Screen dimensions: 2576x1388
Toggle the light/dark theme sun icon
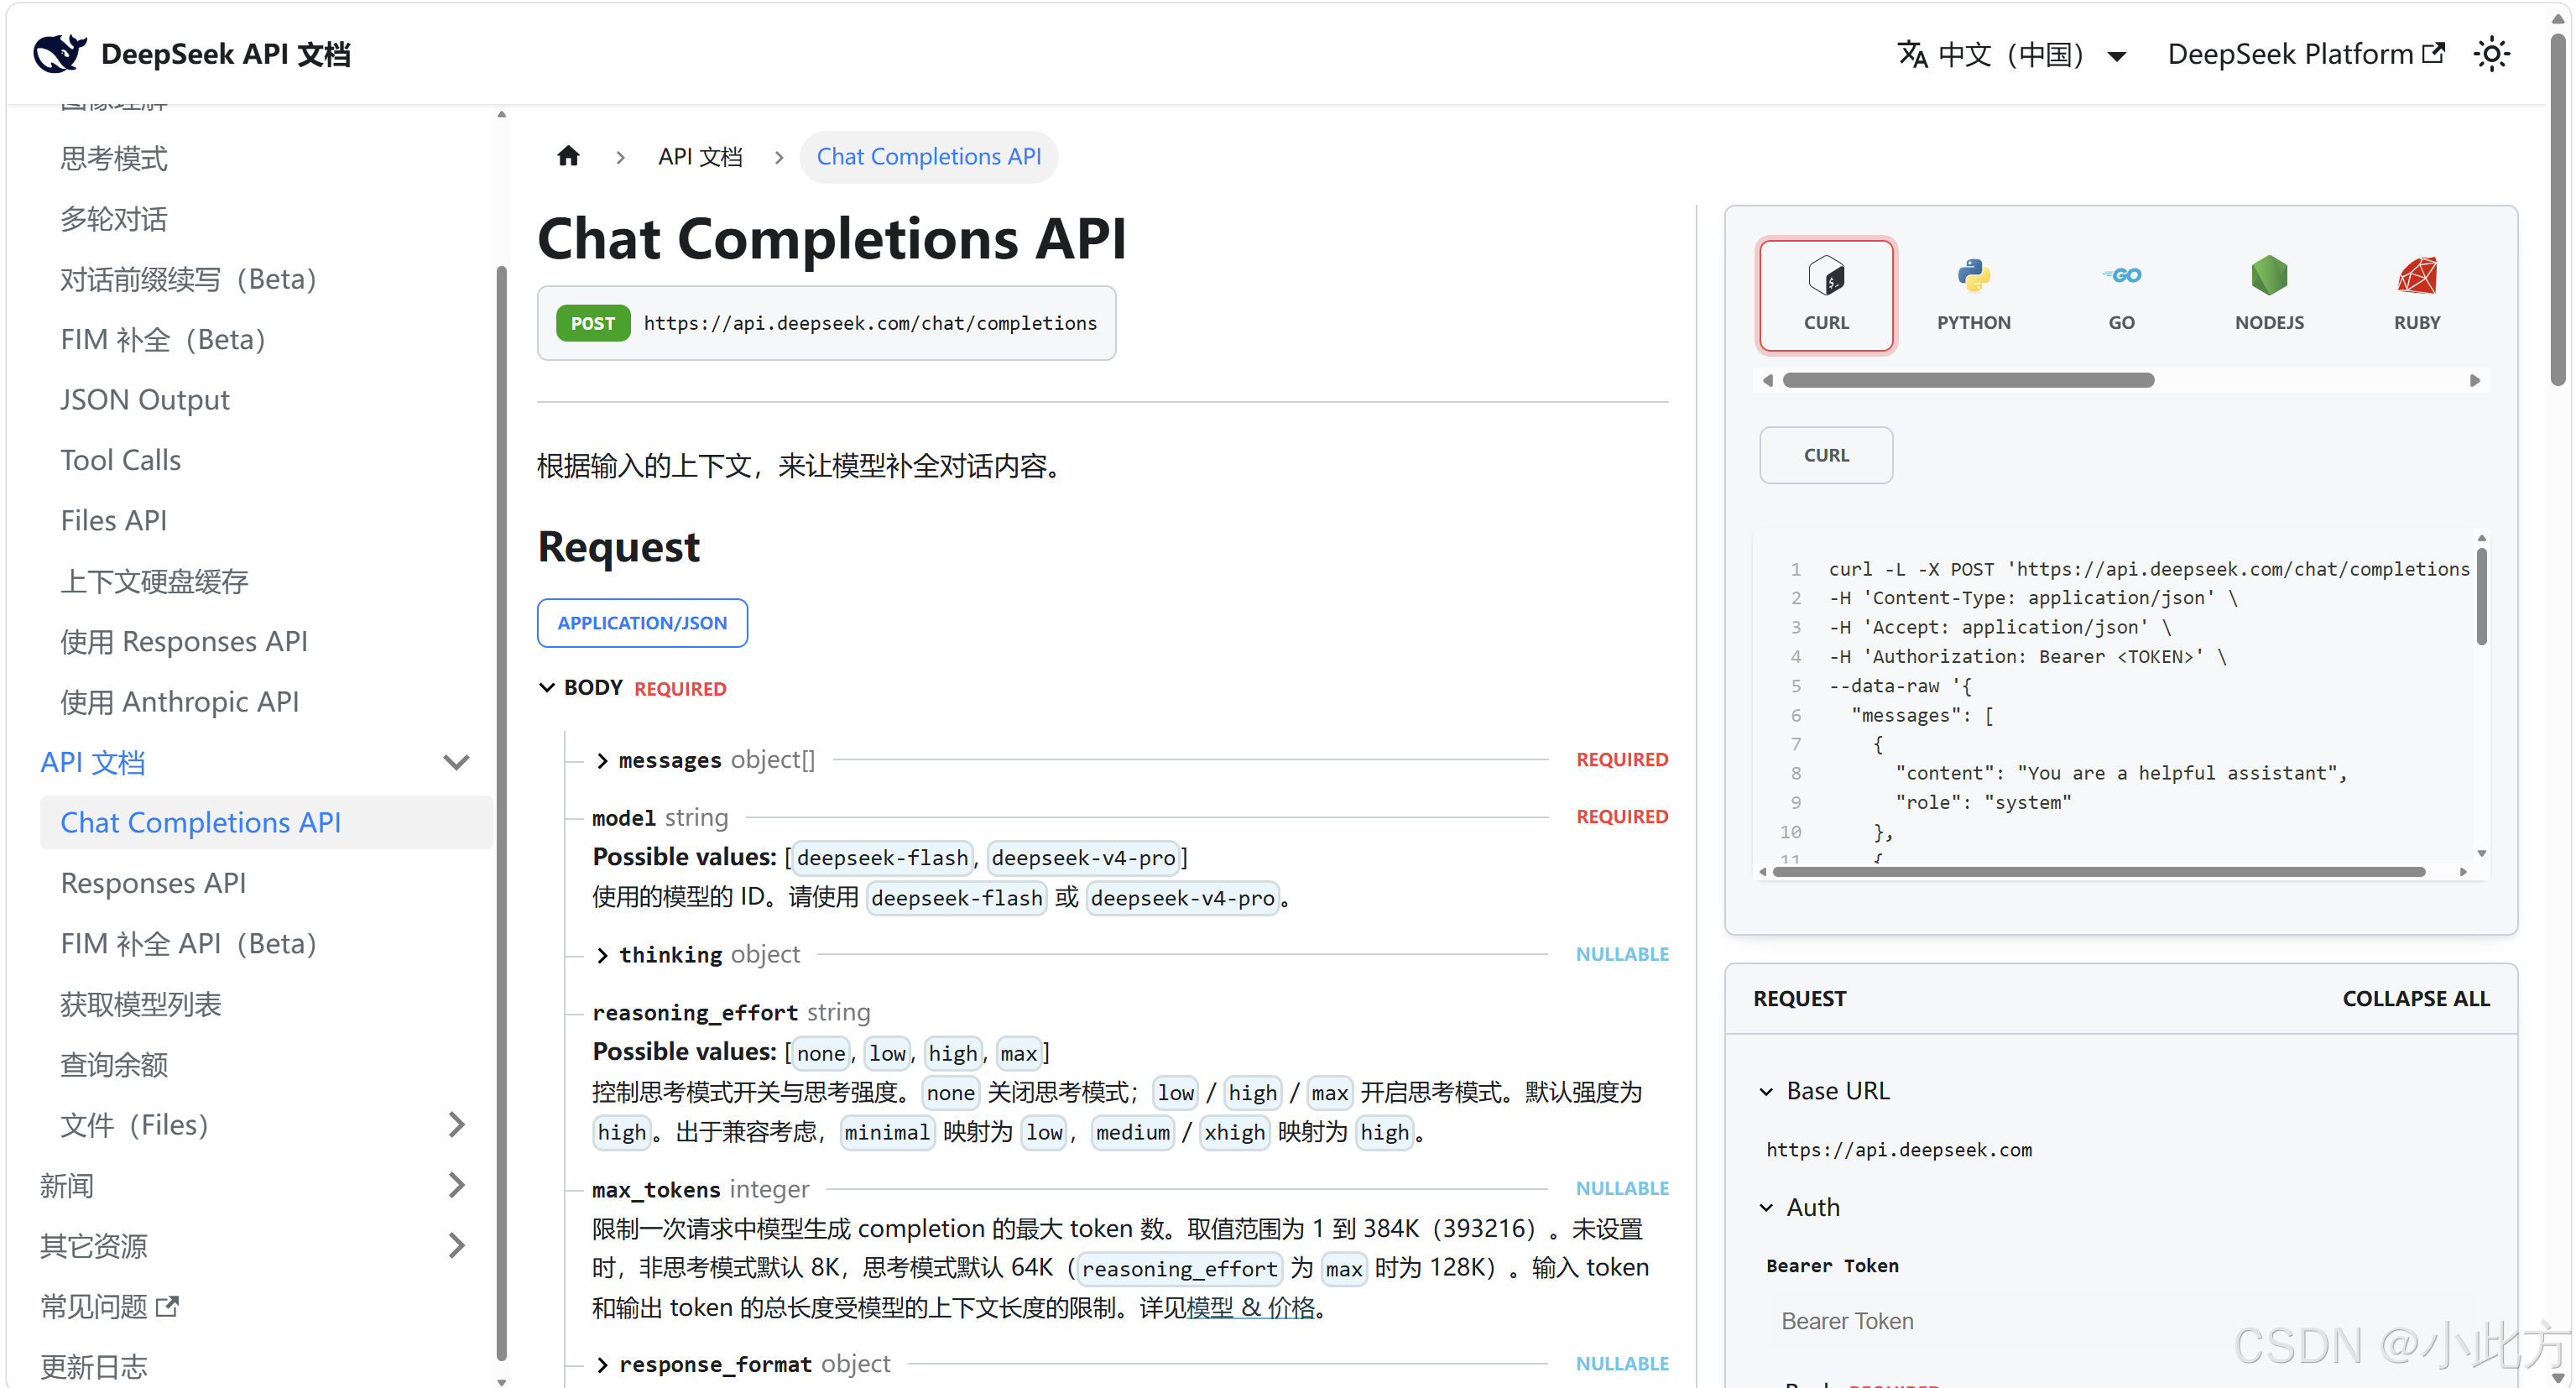pos(2491,54)
